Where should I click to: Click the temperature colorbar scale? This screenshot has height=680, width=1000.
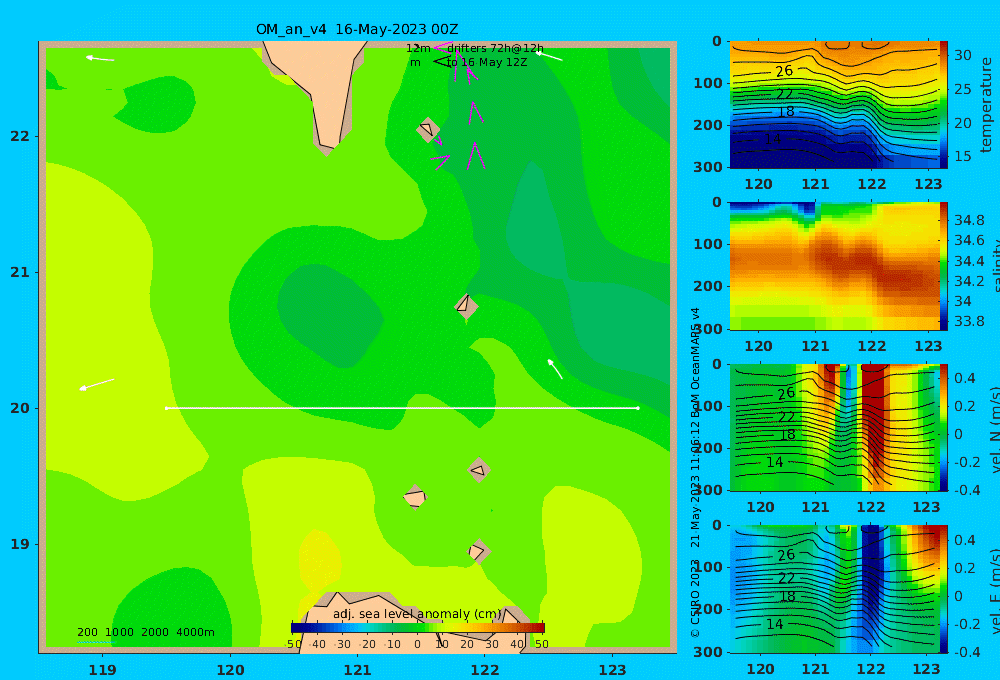944,105
